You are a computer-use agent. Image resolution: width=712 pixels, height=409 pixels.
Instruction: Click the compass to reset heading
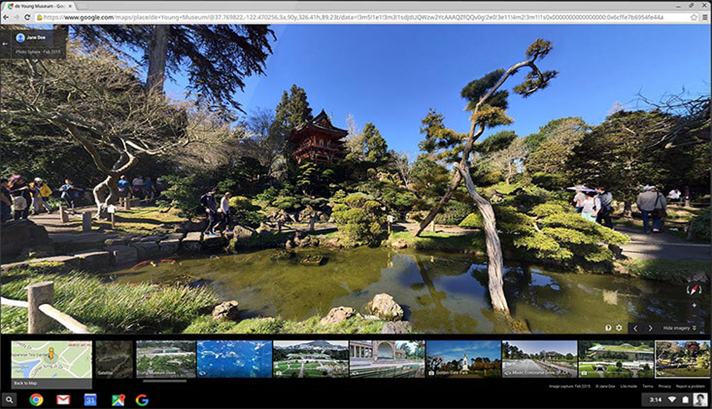point(694,291)
